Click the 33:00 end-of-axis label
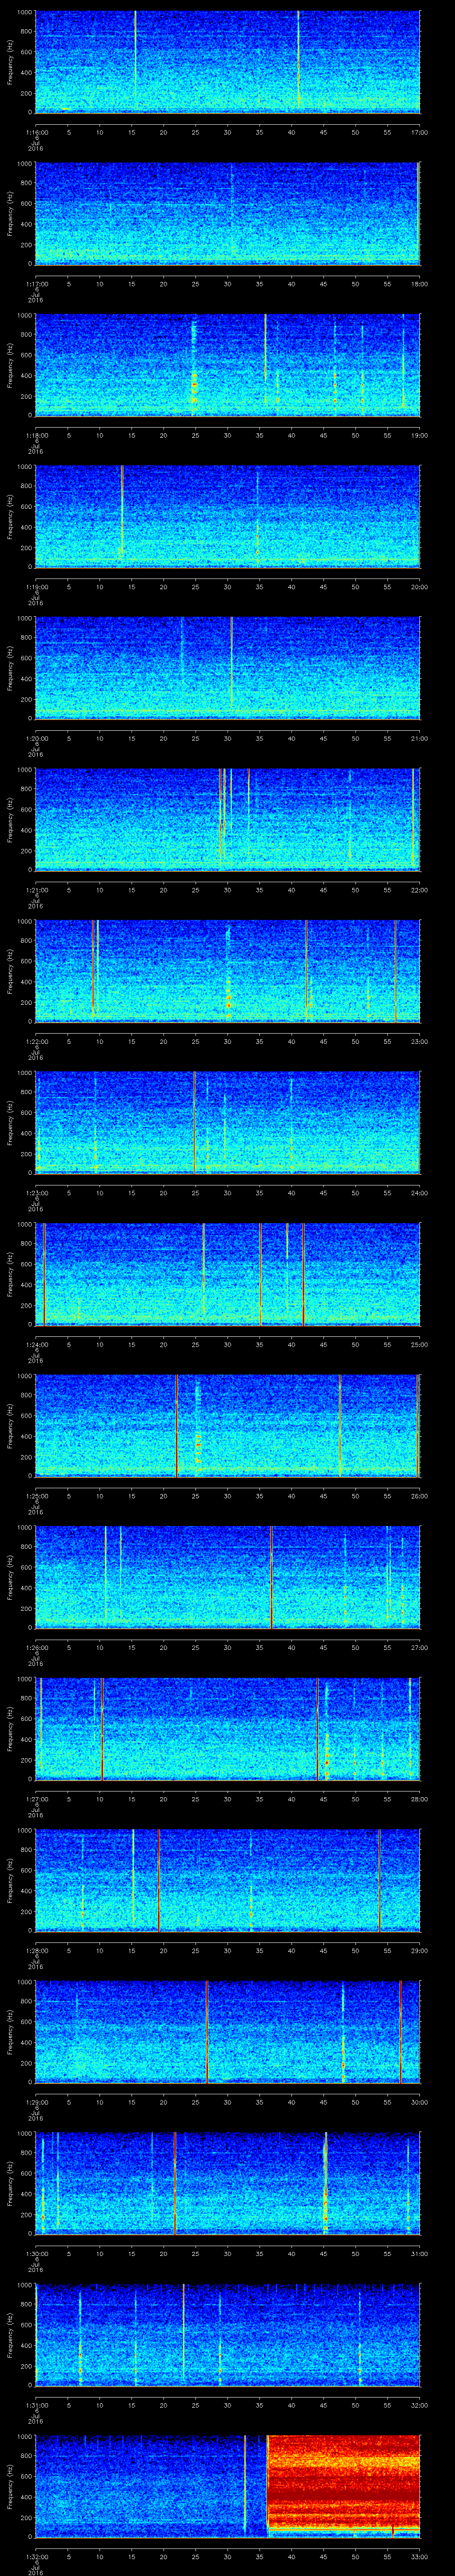The image size is (455, 2576). pos(420,2556)
